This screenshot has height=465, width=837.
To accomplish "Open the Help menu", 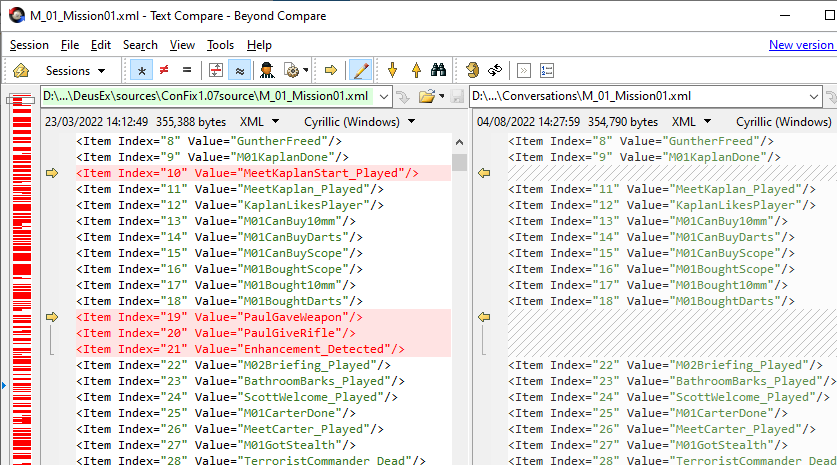I will click(259, 45).
